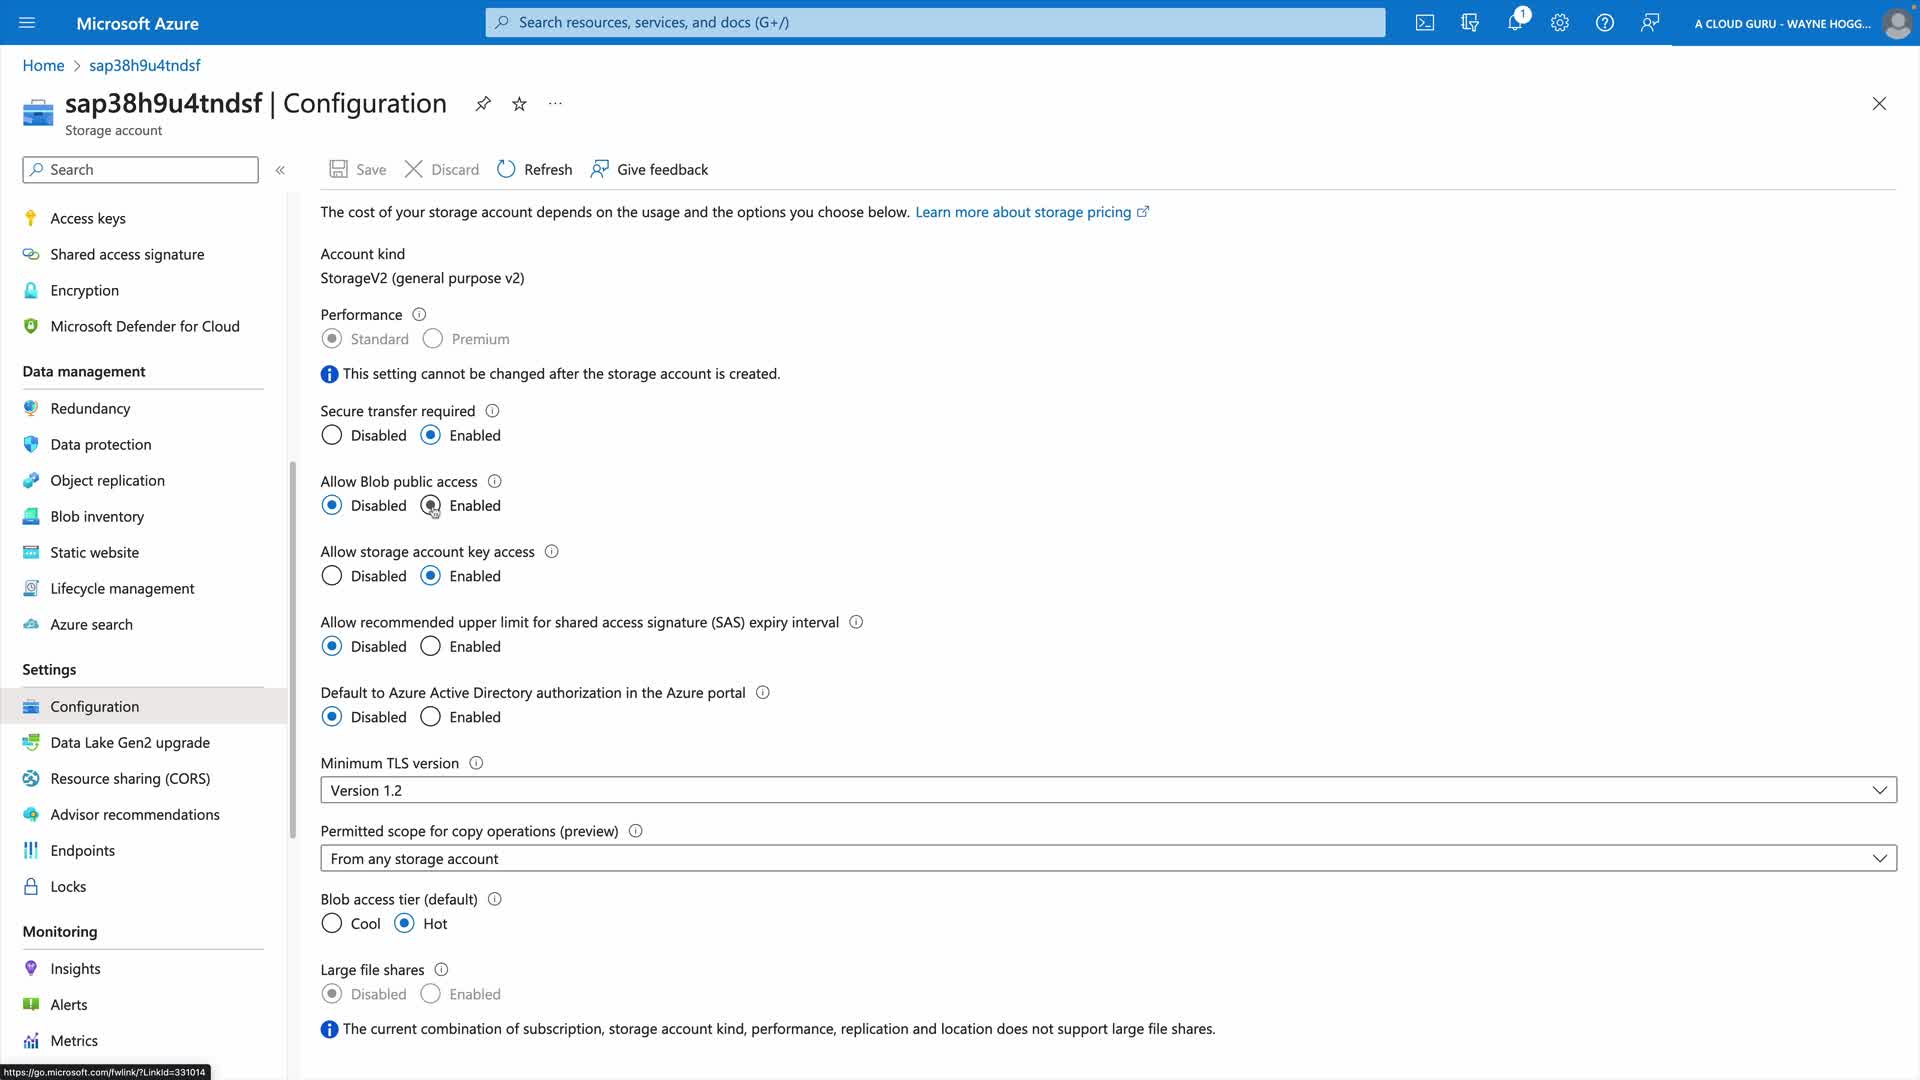This screenshot has height=1080, width=1920.
Task: Open the hamburger portal menu
Action: pyautogui.click(x=27, y=23)
